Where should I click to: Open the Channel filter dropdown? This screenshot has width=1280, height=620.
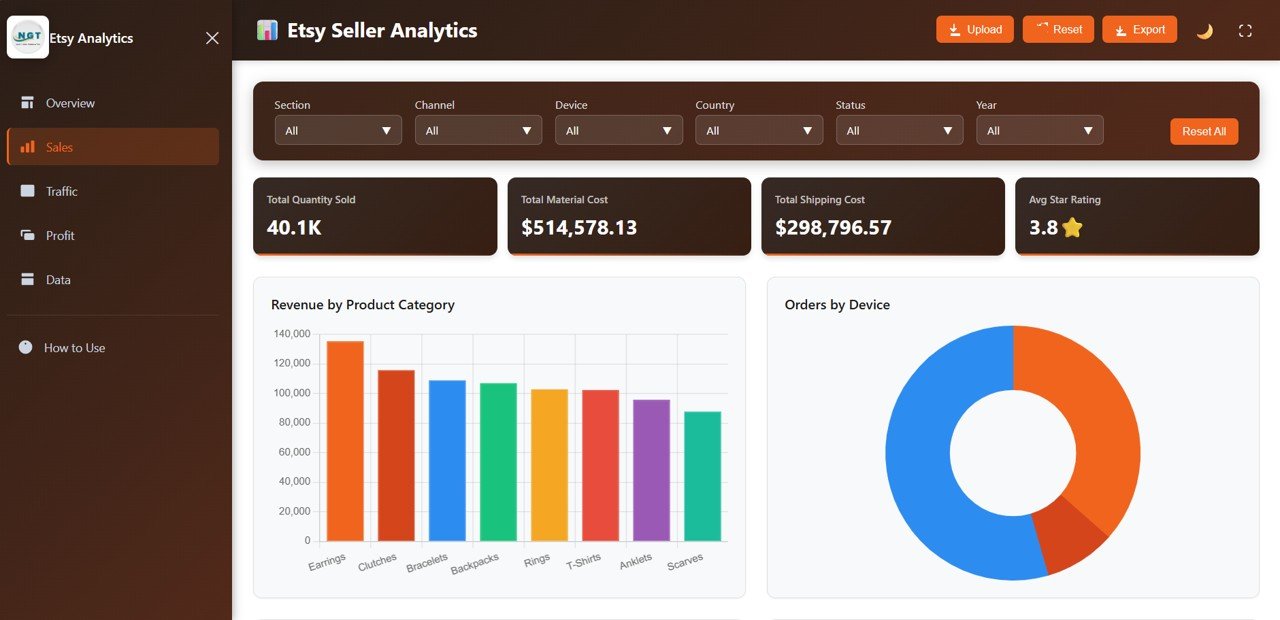(x=478, y=130)
